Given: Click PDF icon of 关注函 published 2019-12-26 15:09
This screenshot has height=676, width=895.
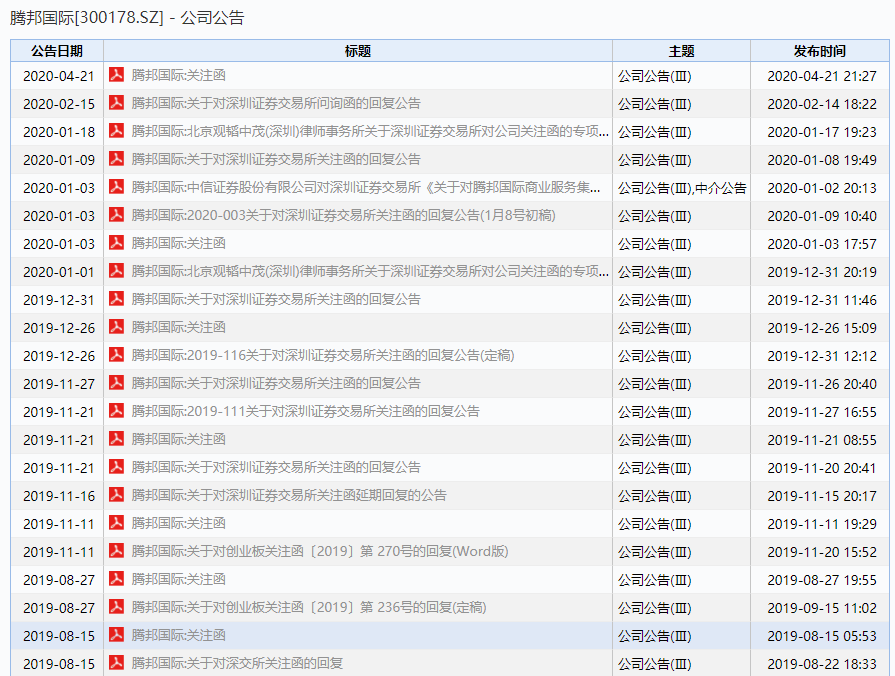Looking at the screenshot, I should pos(116,327).
